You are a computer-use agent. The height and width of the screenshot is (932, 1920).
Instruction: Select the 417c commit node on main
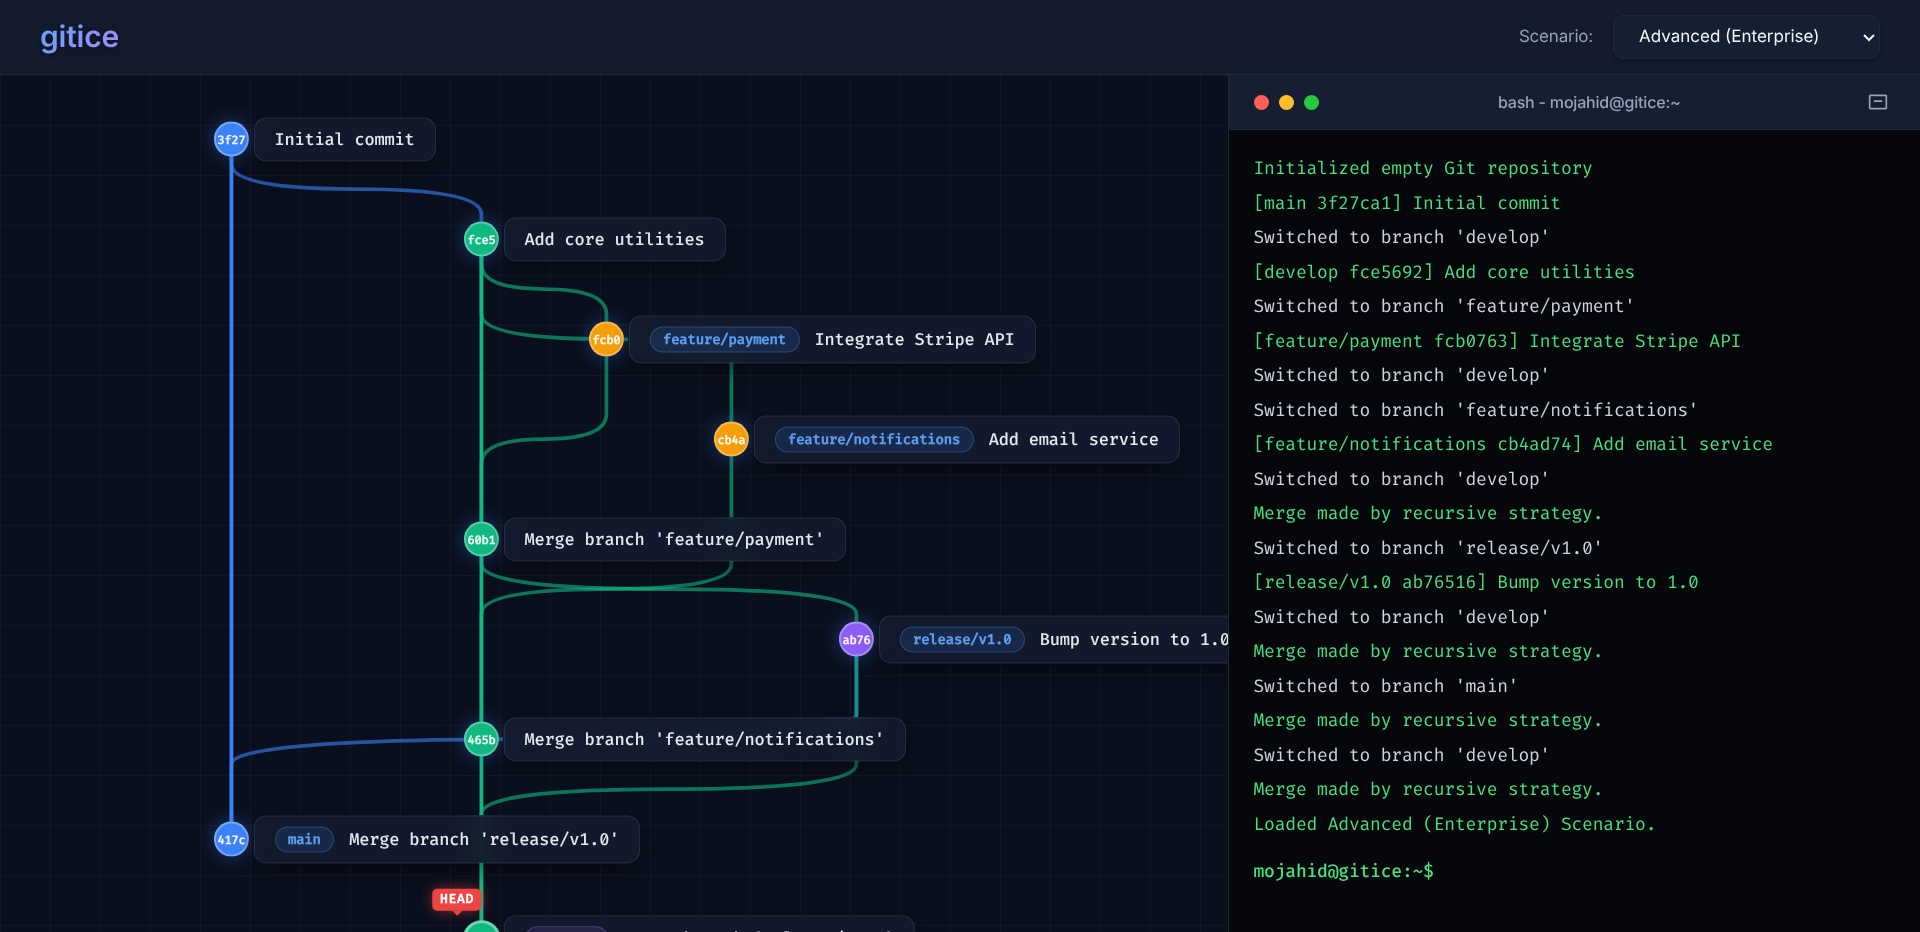[231, 839]
